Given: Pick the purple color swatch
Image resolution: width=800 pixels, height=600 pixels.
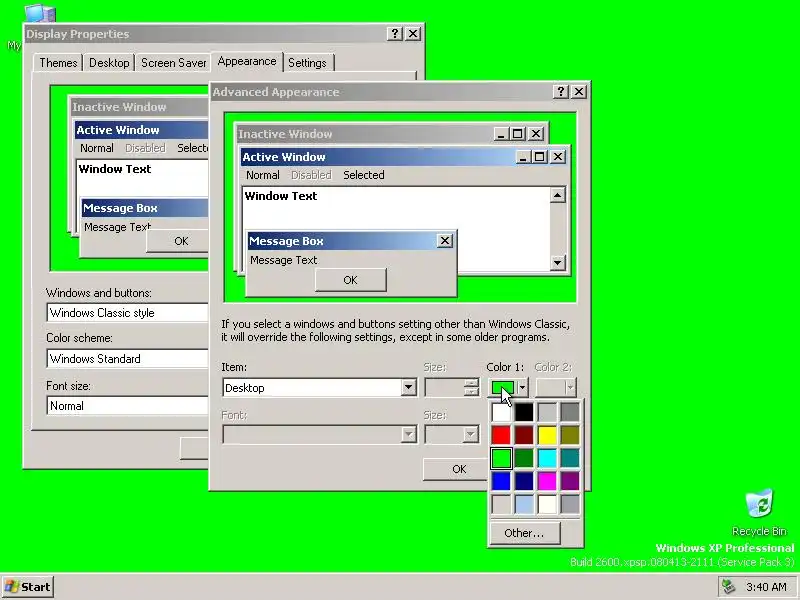Looking at the screenshot, I should tap(570, 481).
